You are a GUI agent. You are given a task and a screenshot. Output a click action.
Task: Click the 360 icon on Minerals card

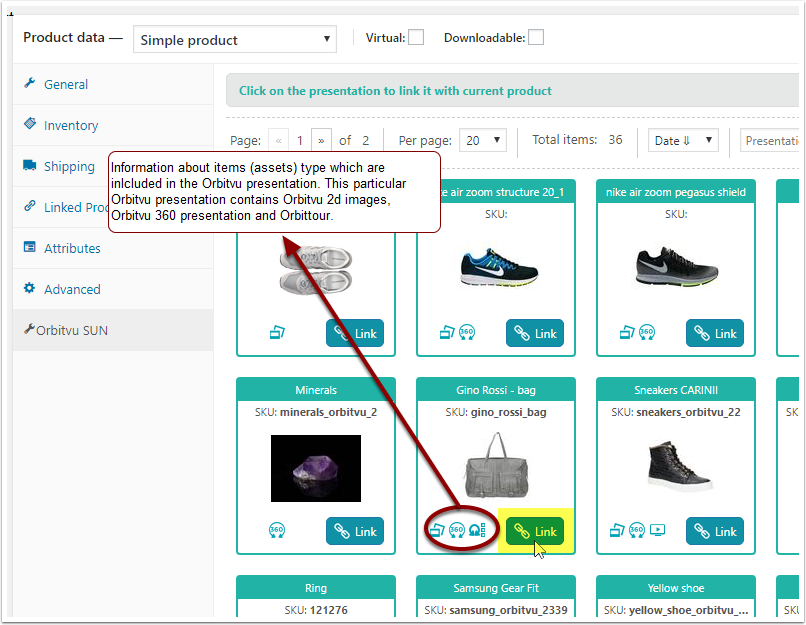click(x=277, y=530)
